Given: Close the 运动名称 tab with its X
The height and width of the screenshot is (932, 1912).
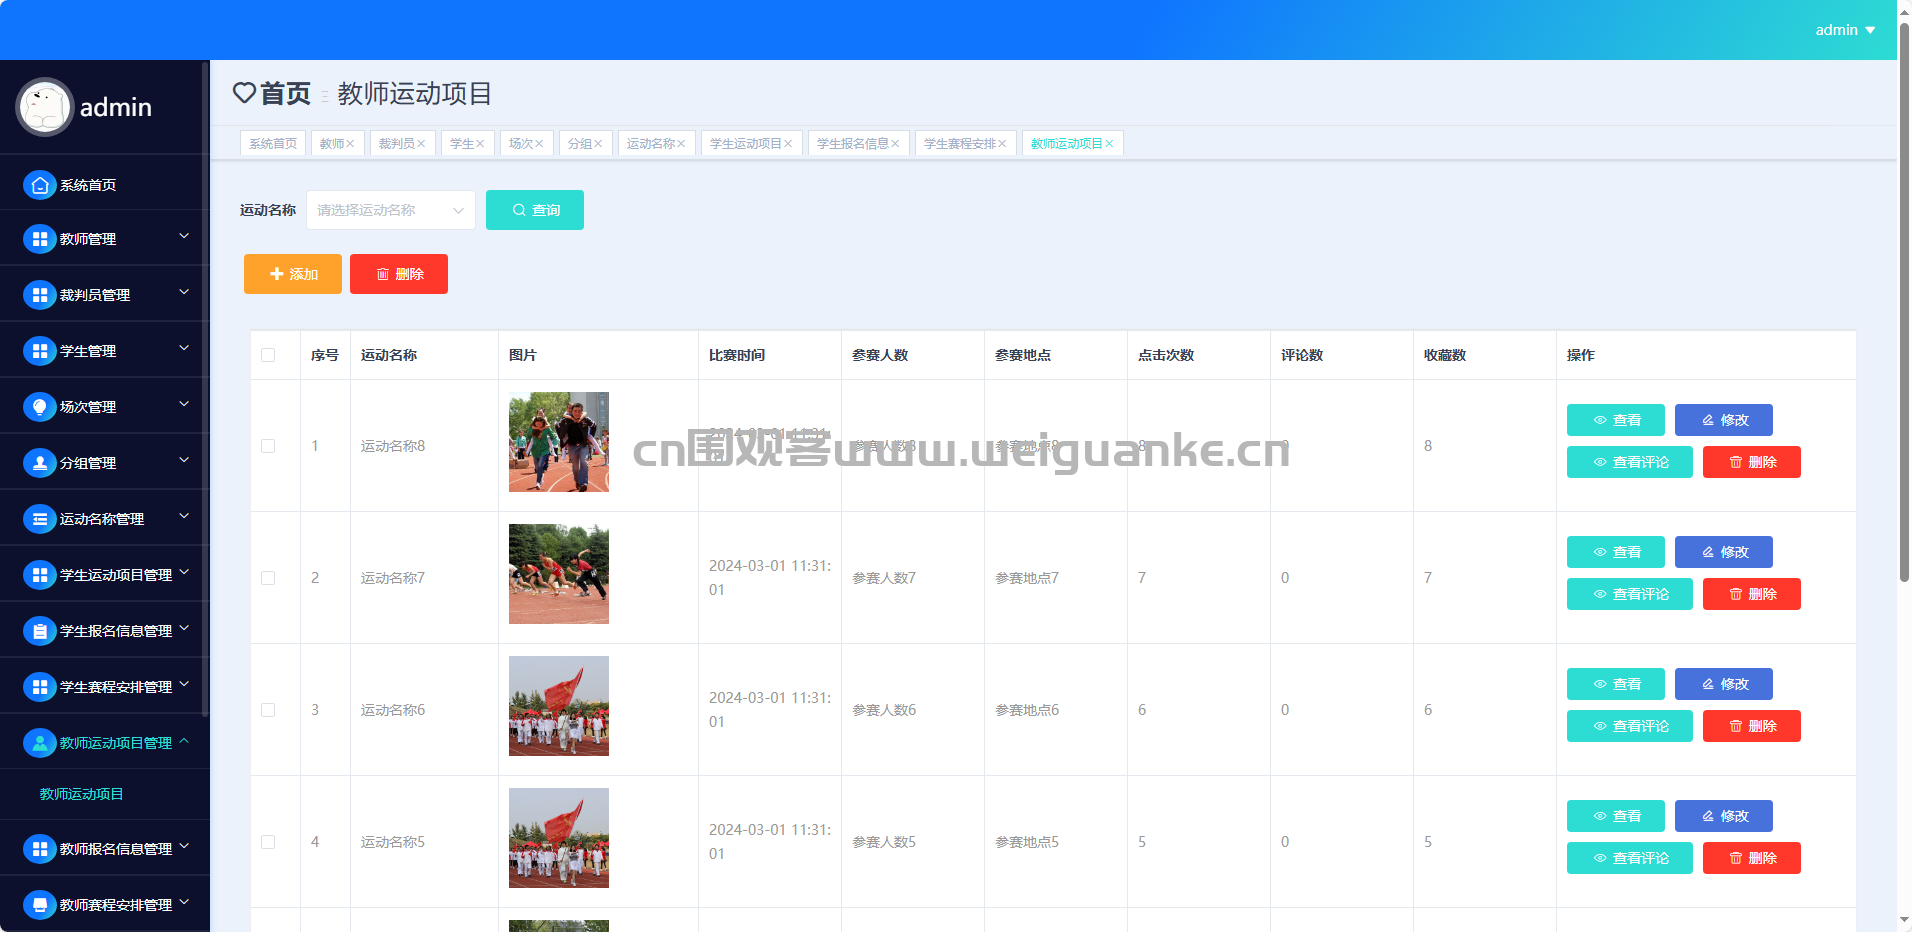Looking at the screenshot, I should [681, 144].
